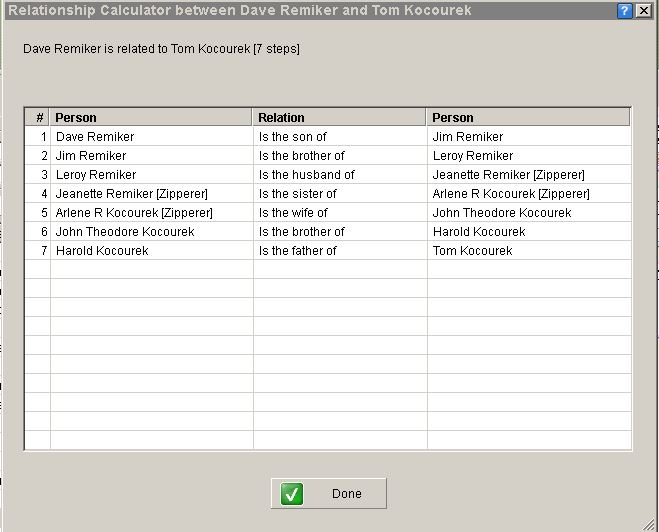
Task: Click the second Person column header
Action: click(528, 117)
